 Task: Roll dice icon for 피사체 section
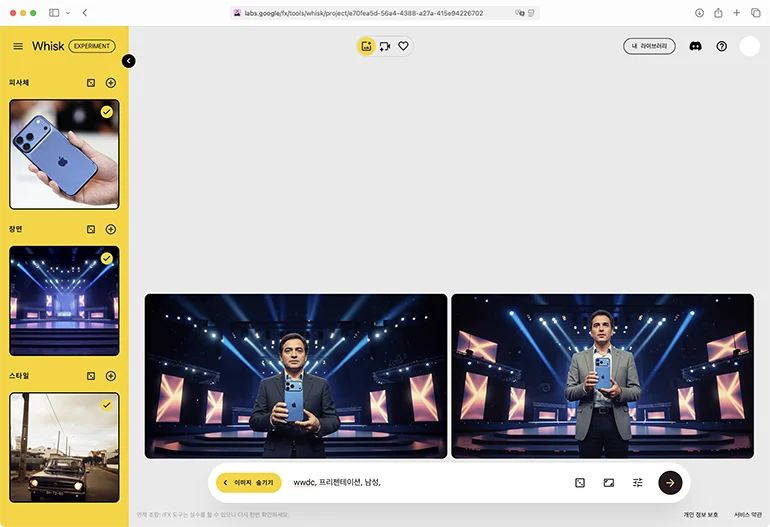click(x=91, y=83)
